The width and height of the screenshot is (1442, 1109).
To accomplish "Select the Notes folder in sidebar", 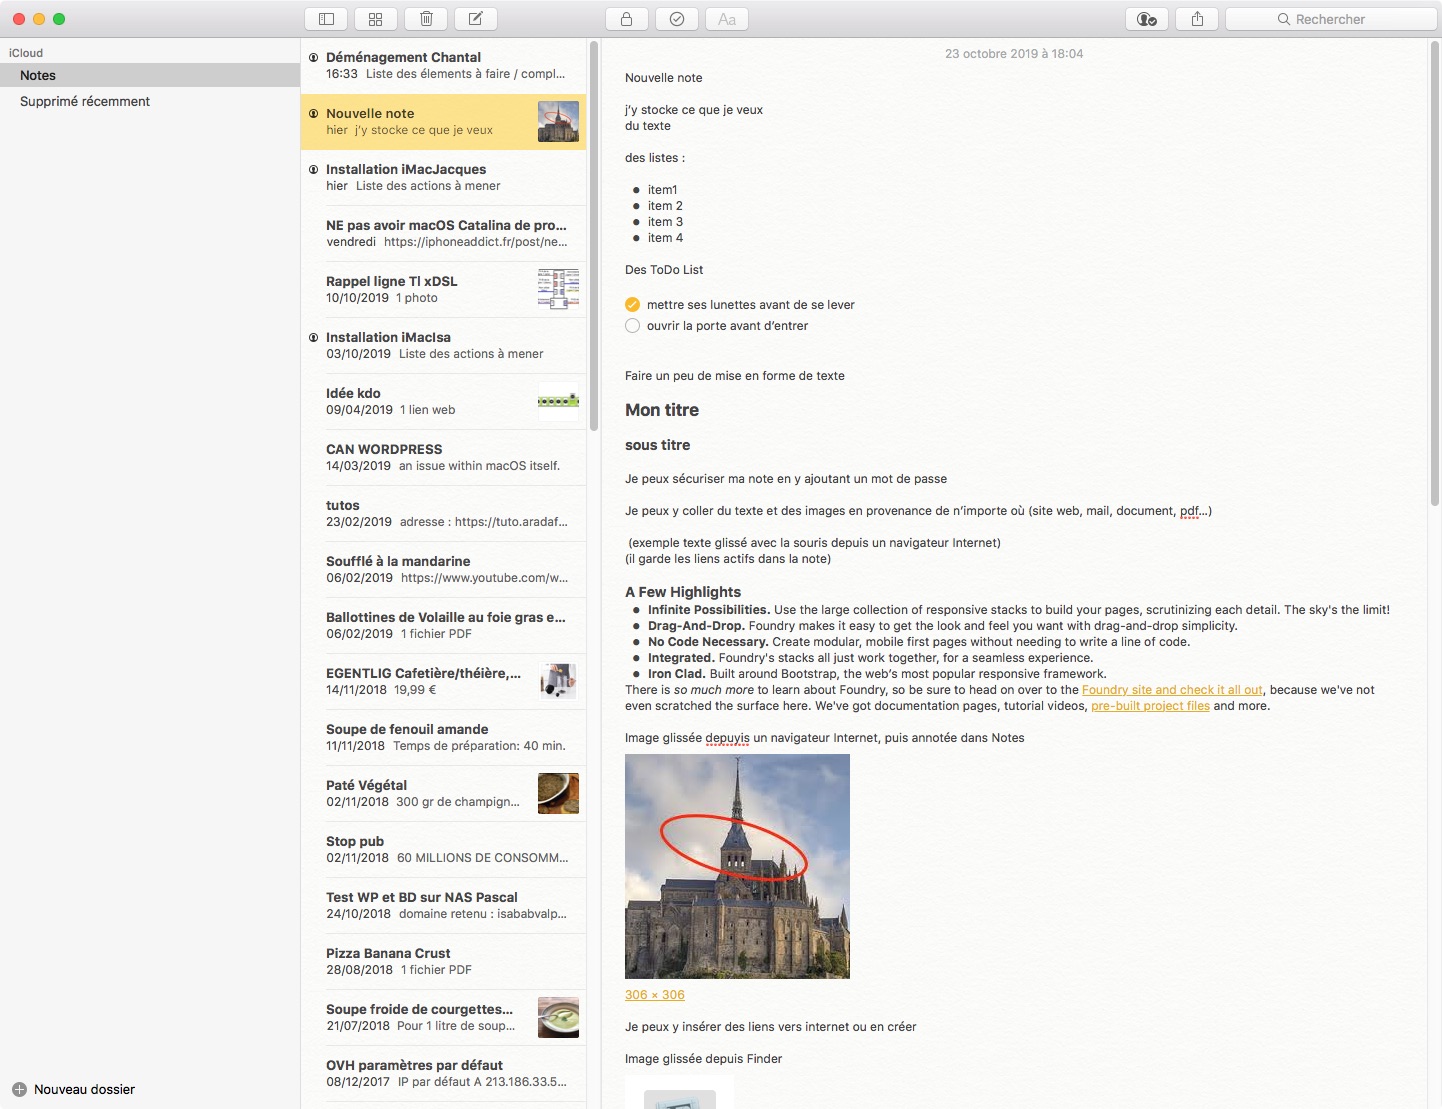I will click(38, 75).
